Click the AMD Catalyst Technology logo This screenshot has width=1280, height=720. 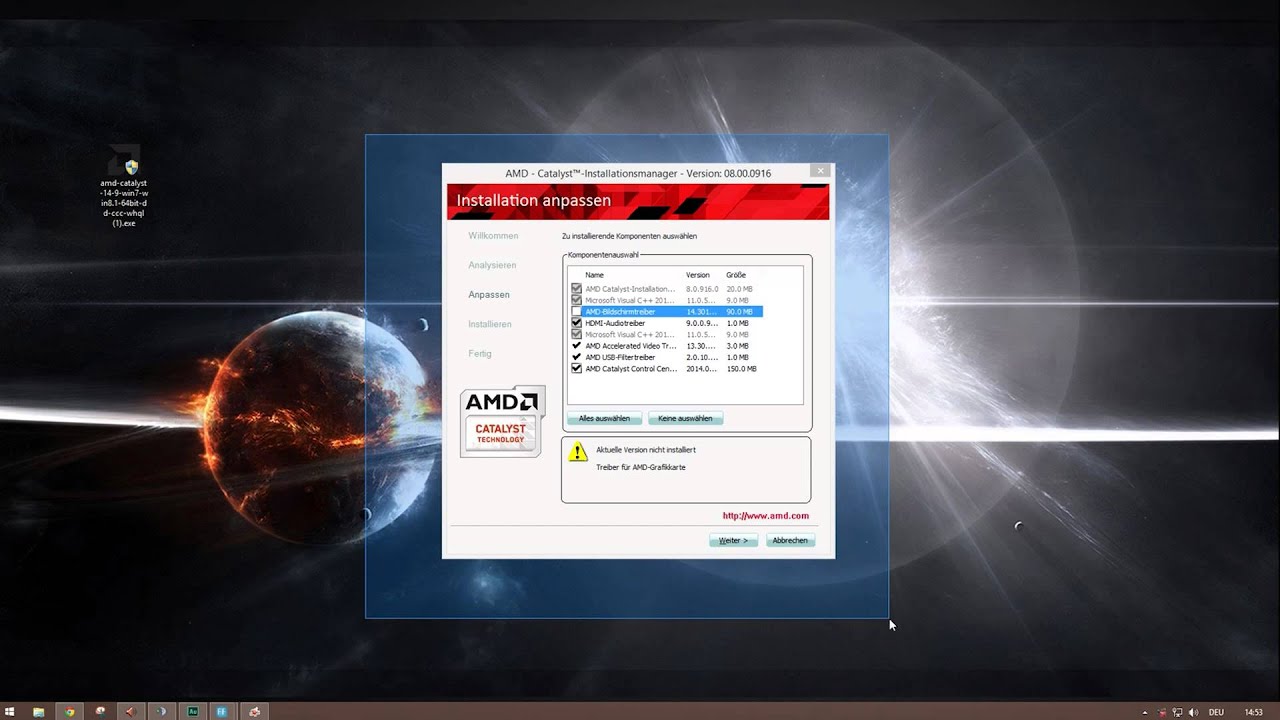[502, 421]
